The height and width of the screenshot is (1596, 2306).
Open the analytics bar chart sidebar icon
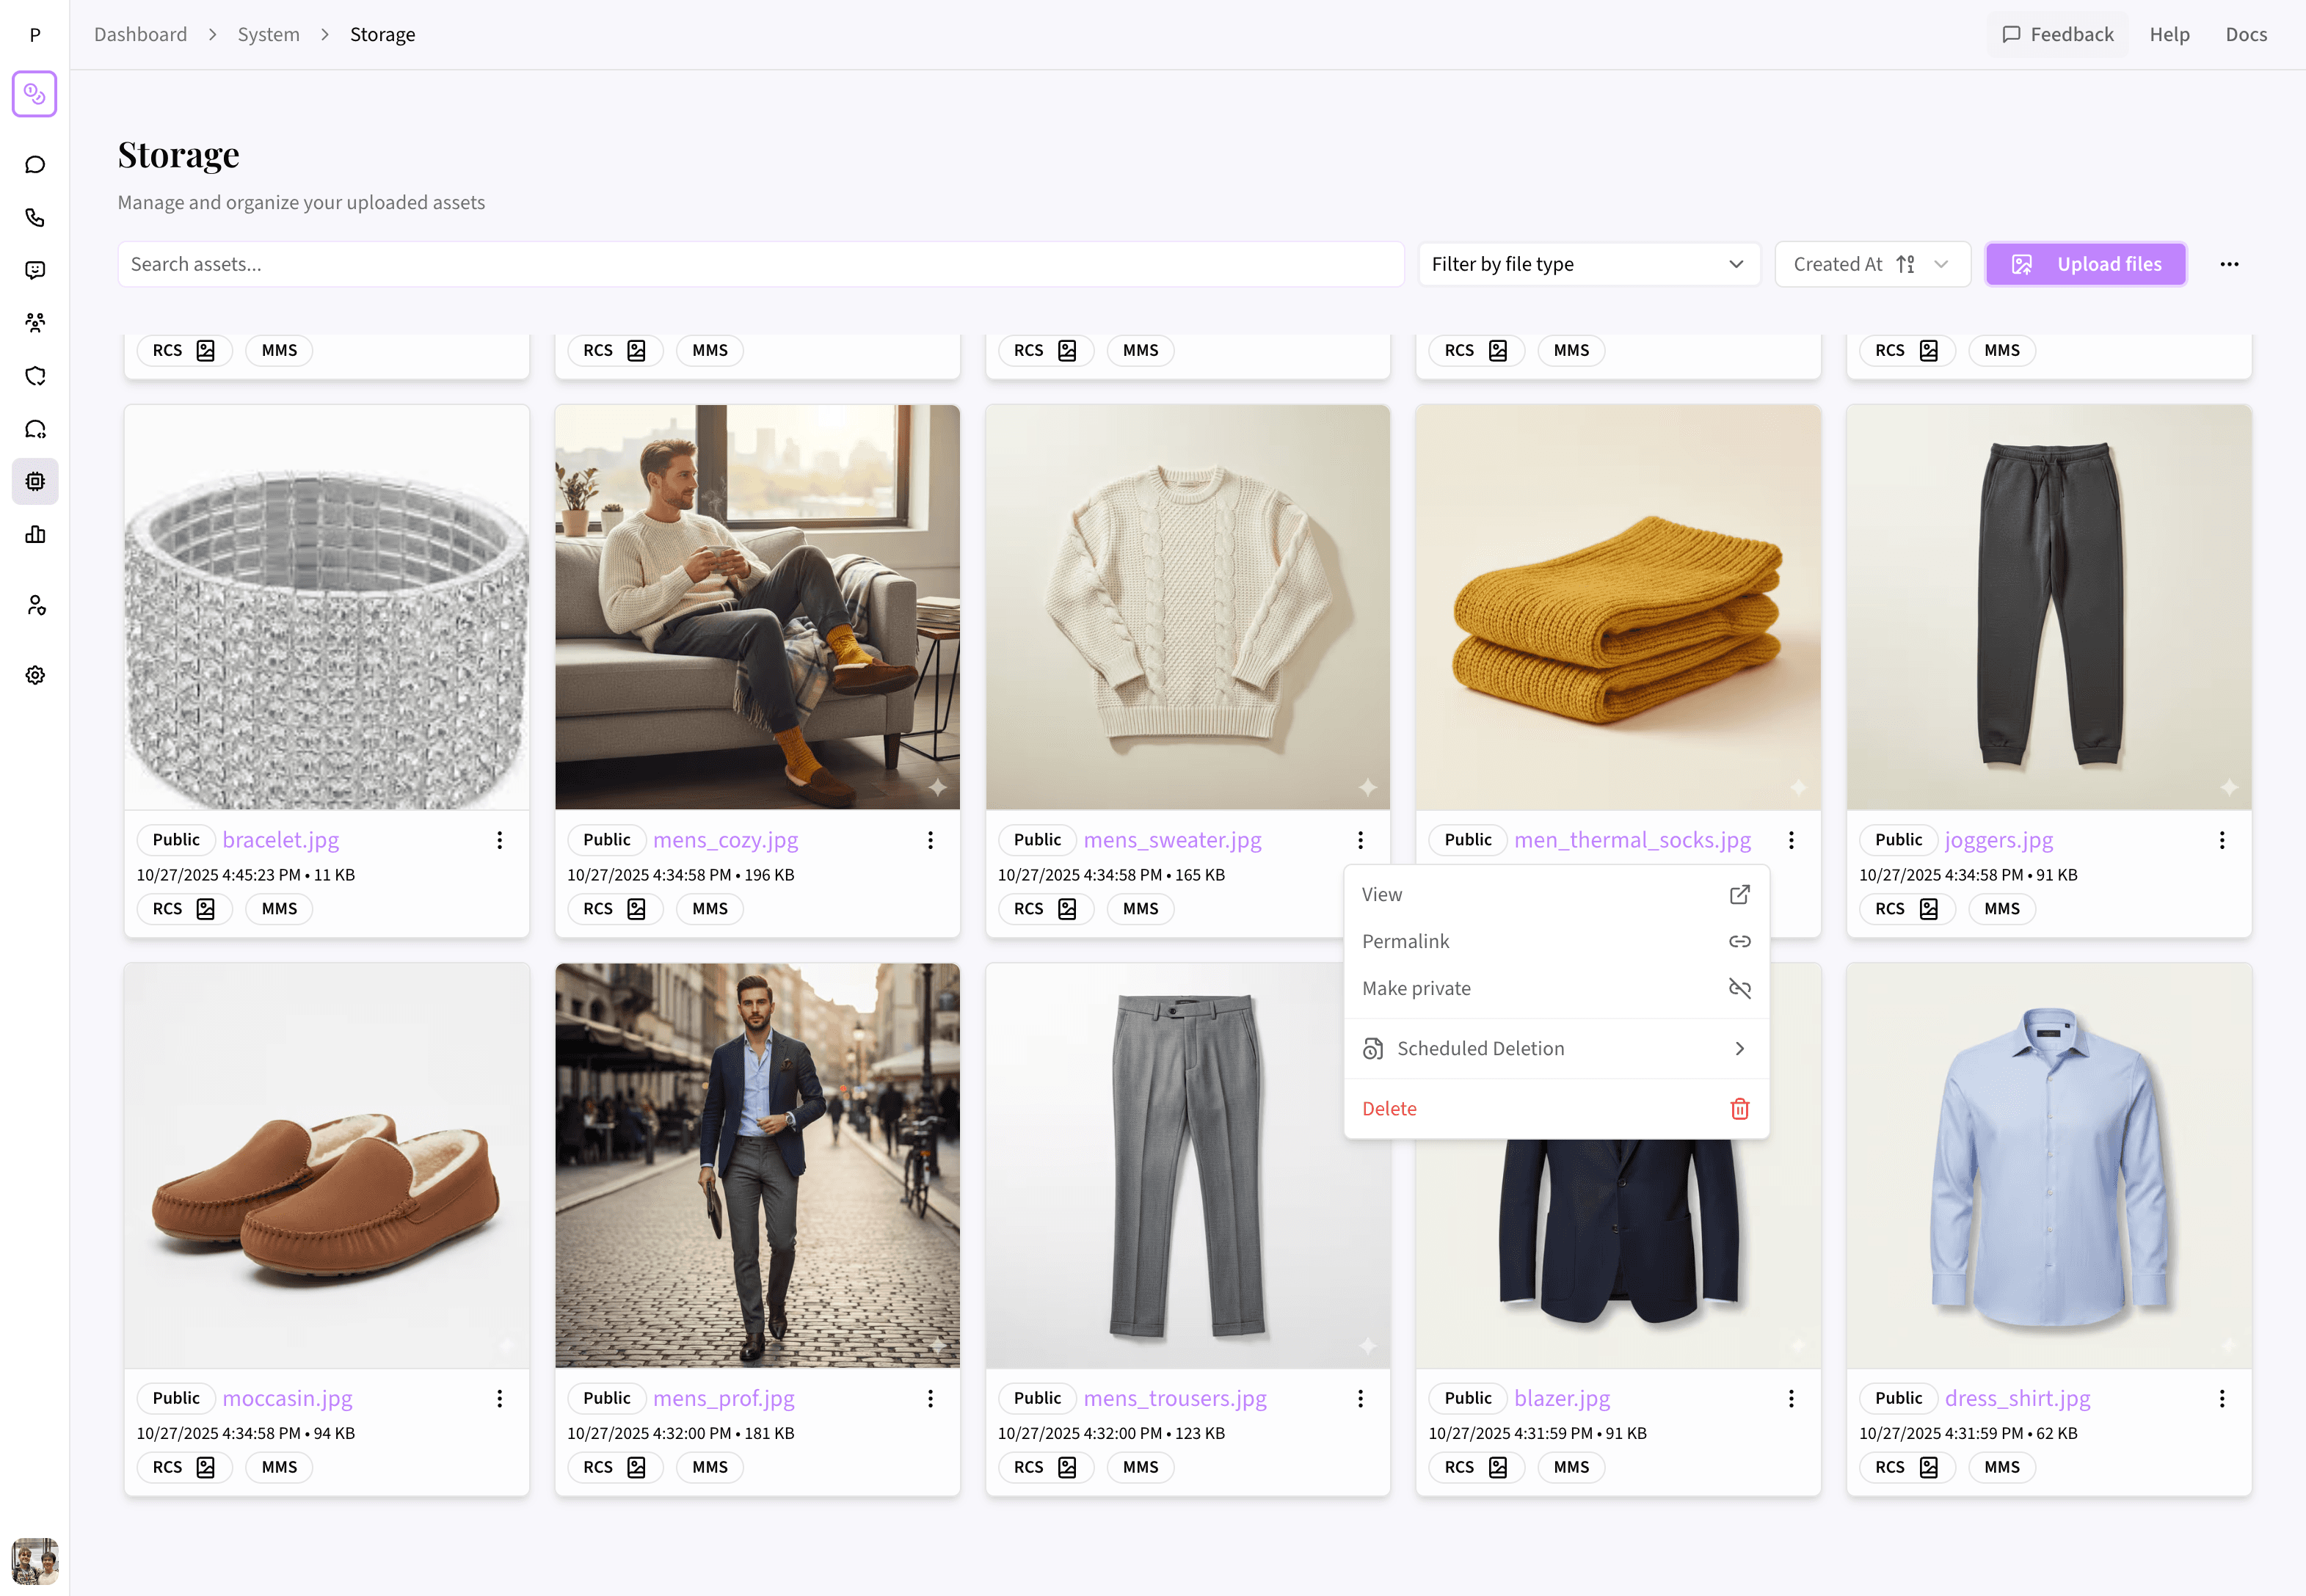click(35, 534)
